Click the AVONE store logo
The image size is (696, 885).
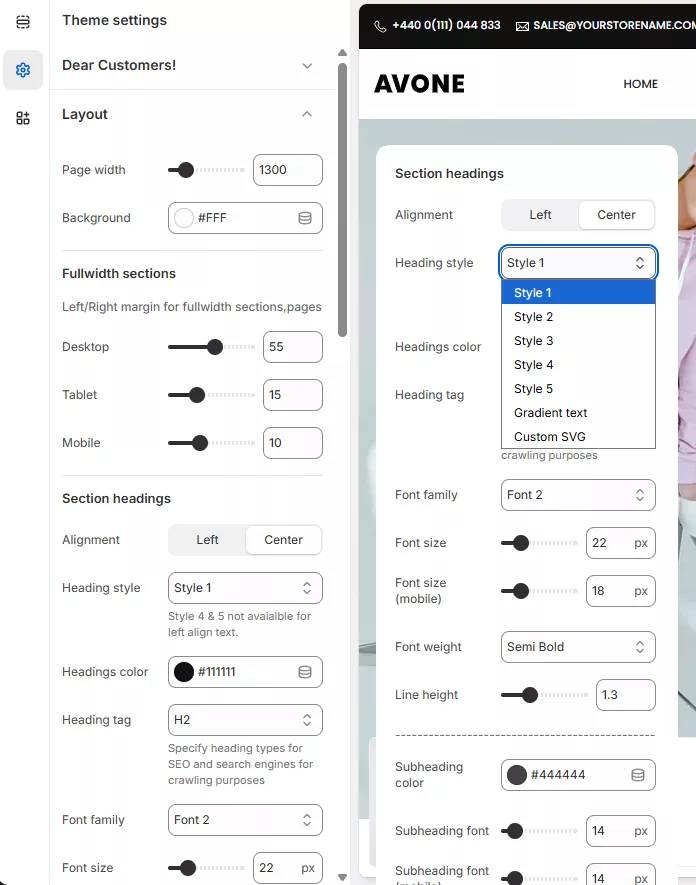pos(419,84)
